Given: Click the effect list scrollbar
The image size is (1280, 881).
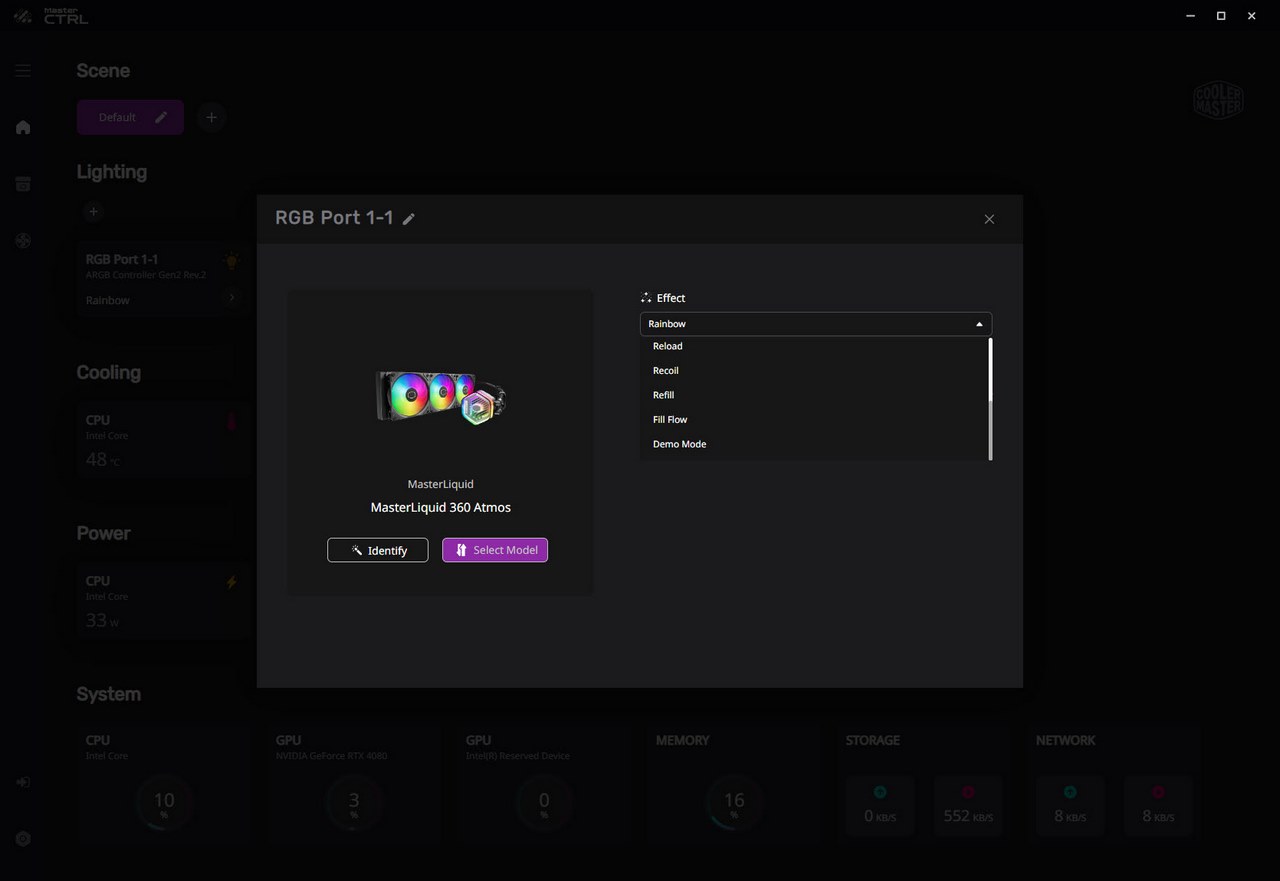Looking at the screenshot, I should [990, 398].
